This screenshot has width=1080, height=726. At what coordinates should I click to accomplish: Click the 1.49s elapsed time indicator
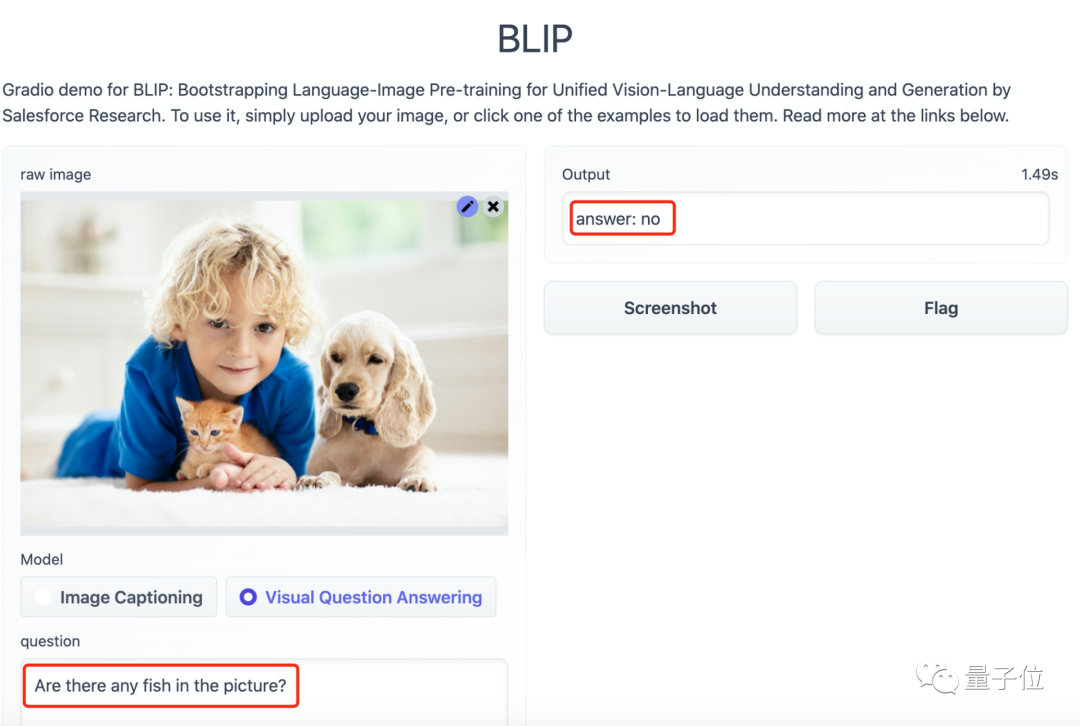click(x=1039, y=174)
